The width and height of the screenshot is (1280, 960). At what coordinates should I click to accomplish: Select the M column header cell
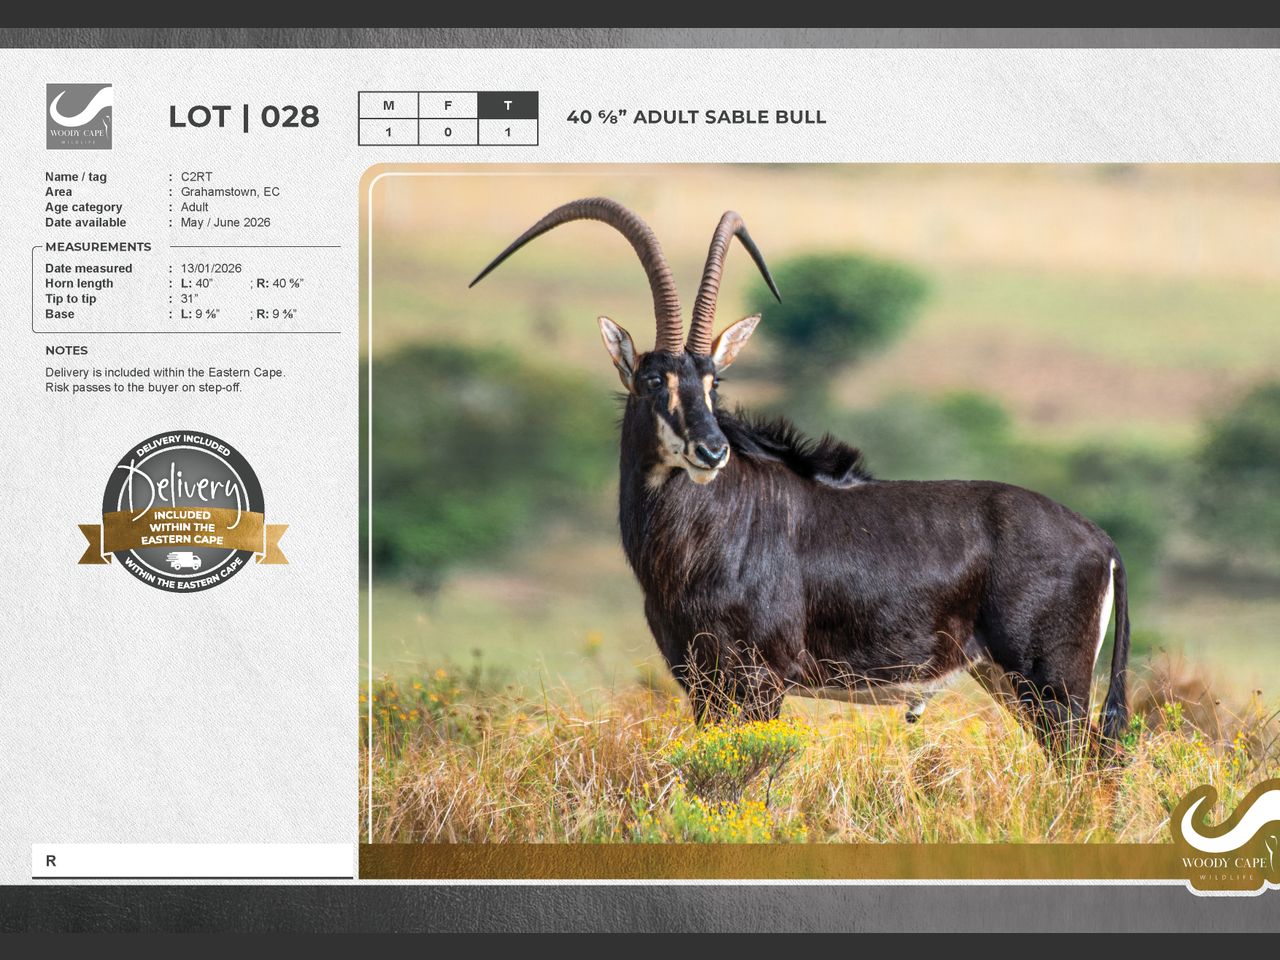pyautogui.click(x=388, y=105)
